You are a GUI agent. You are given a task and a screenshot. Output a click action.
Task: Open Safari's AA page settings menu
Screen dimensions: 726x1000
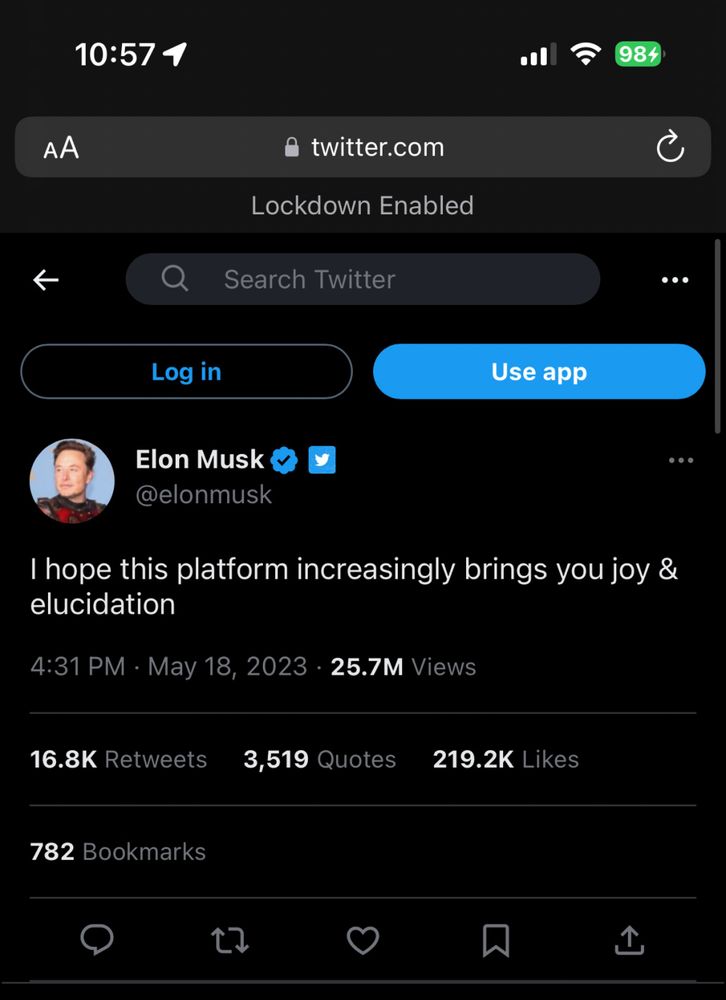click(x=61, y=149)
